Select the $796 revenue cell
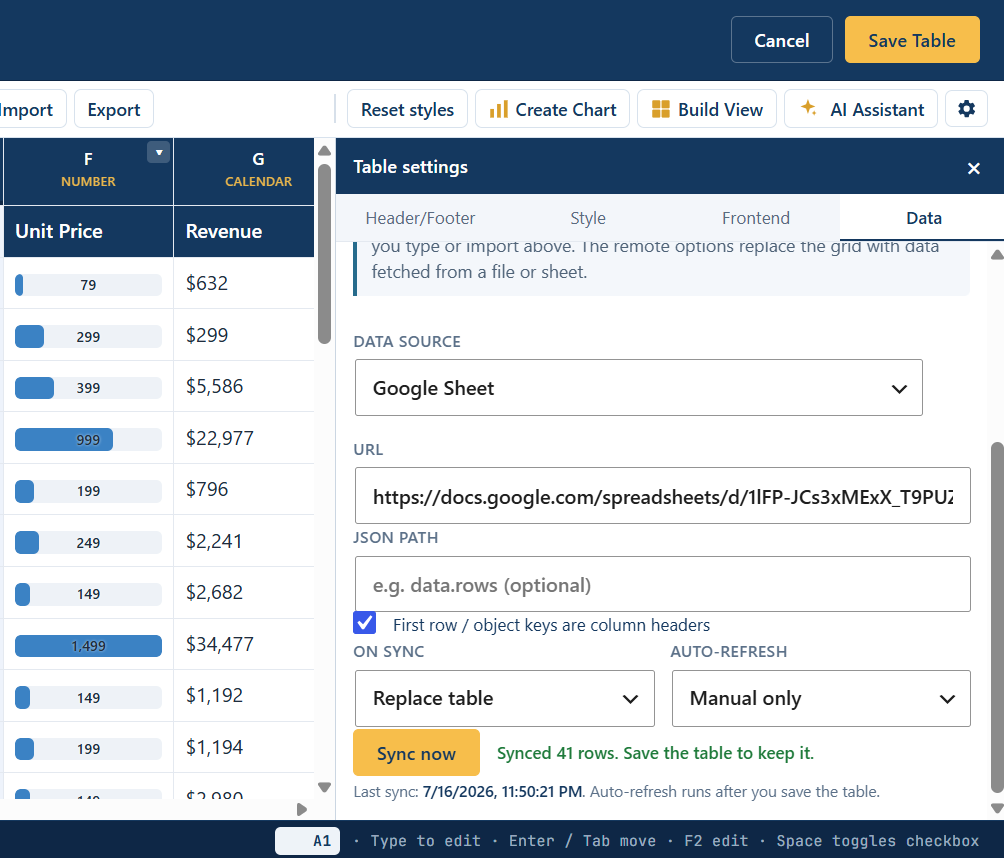1004x858 pixels. point(244,489)
